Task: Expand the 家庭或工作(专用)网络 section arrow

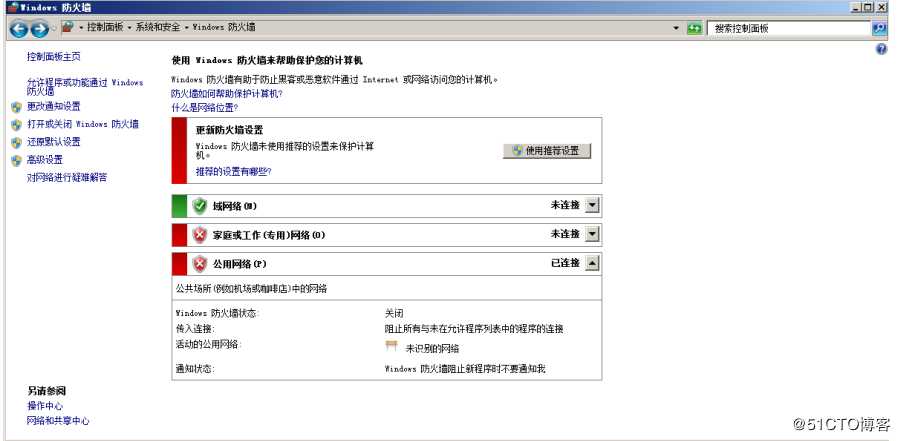Action: [592, 234]
